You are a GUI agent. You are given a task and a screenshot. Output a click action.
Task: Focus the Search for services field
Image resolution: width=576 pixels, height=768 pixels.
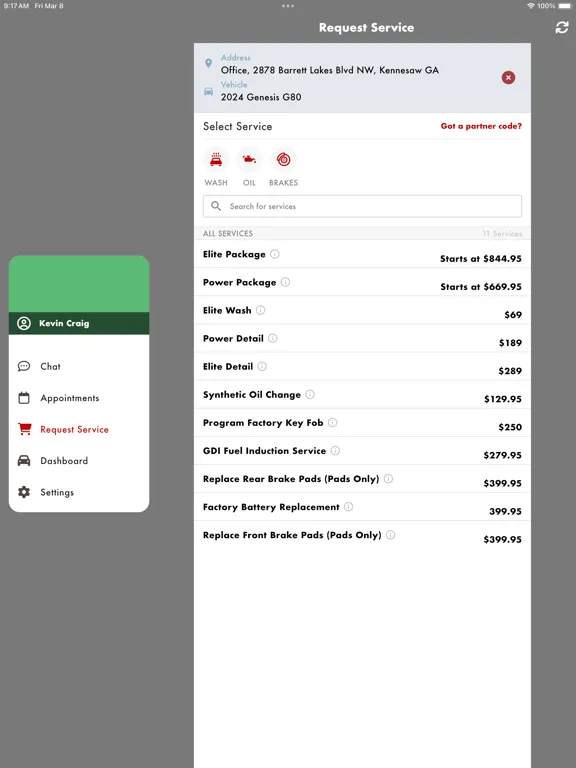coord(362,206)
